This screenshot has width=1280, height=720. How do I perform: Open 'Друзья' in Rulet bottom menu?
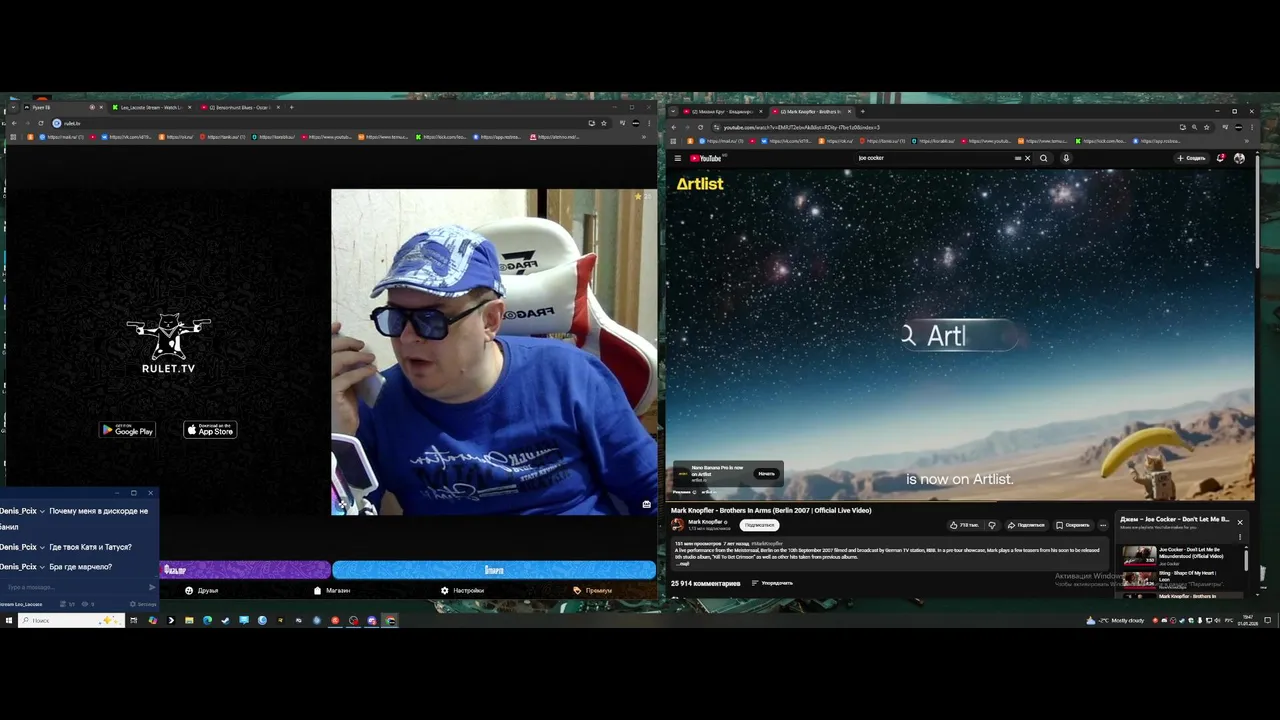pyautogui.click(x=201, y=591)
